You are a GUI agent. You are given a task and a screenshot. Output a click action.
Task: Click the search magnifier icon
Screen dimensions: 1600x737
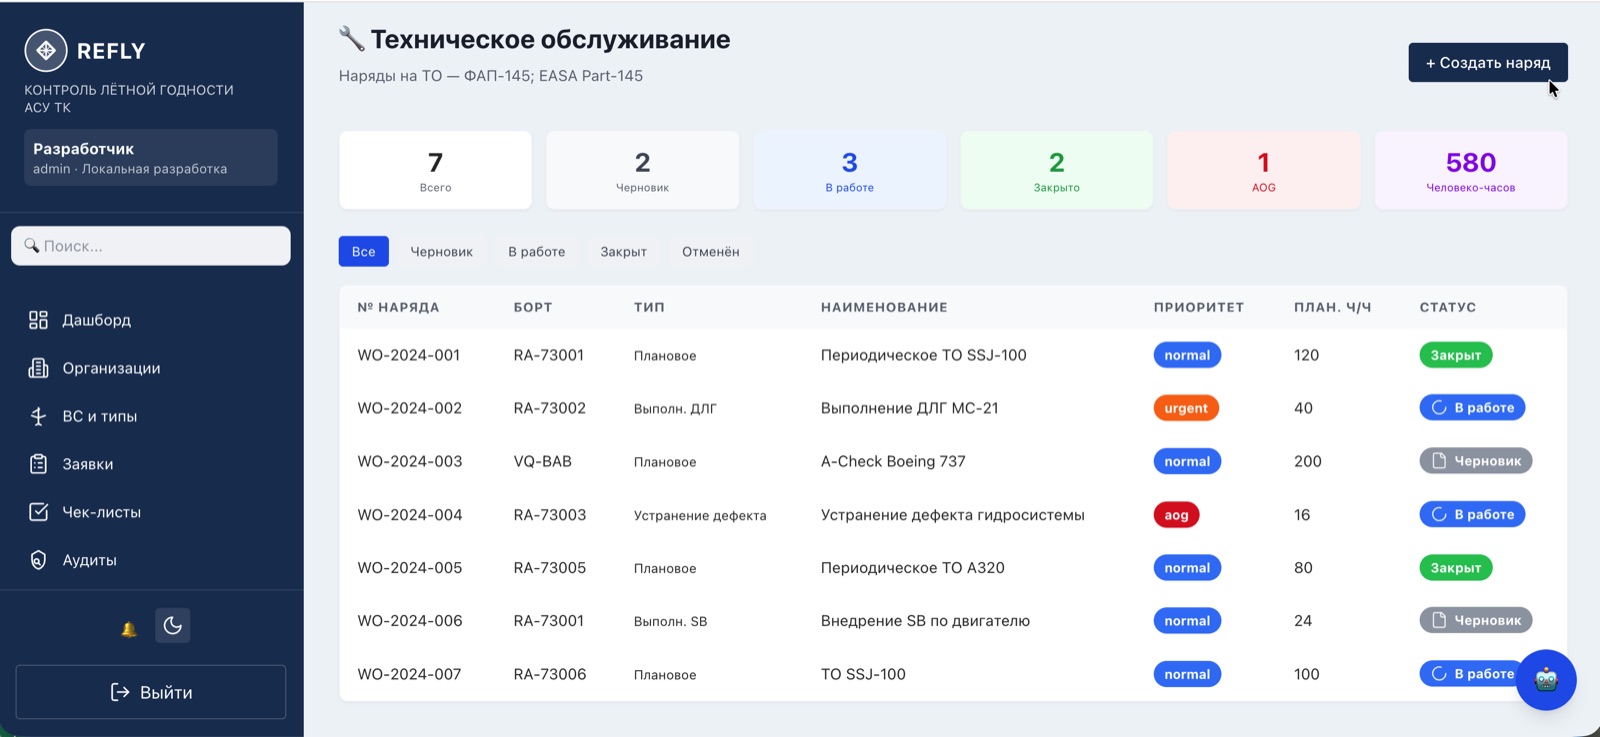(x=31, y=245)
